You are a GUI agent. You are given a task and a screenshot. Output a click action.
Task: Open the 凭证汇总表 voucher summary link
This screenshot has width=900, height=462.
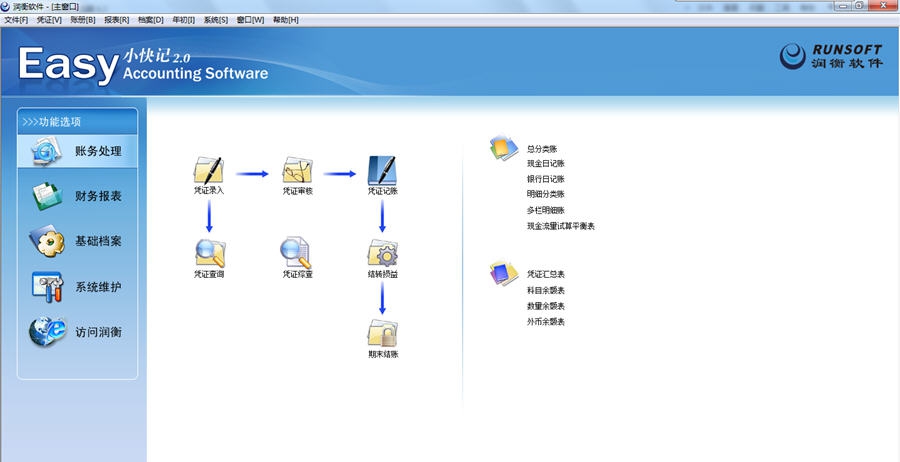(x=546, y=274)
